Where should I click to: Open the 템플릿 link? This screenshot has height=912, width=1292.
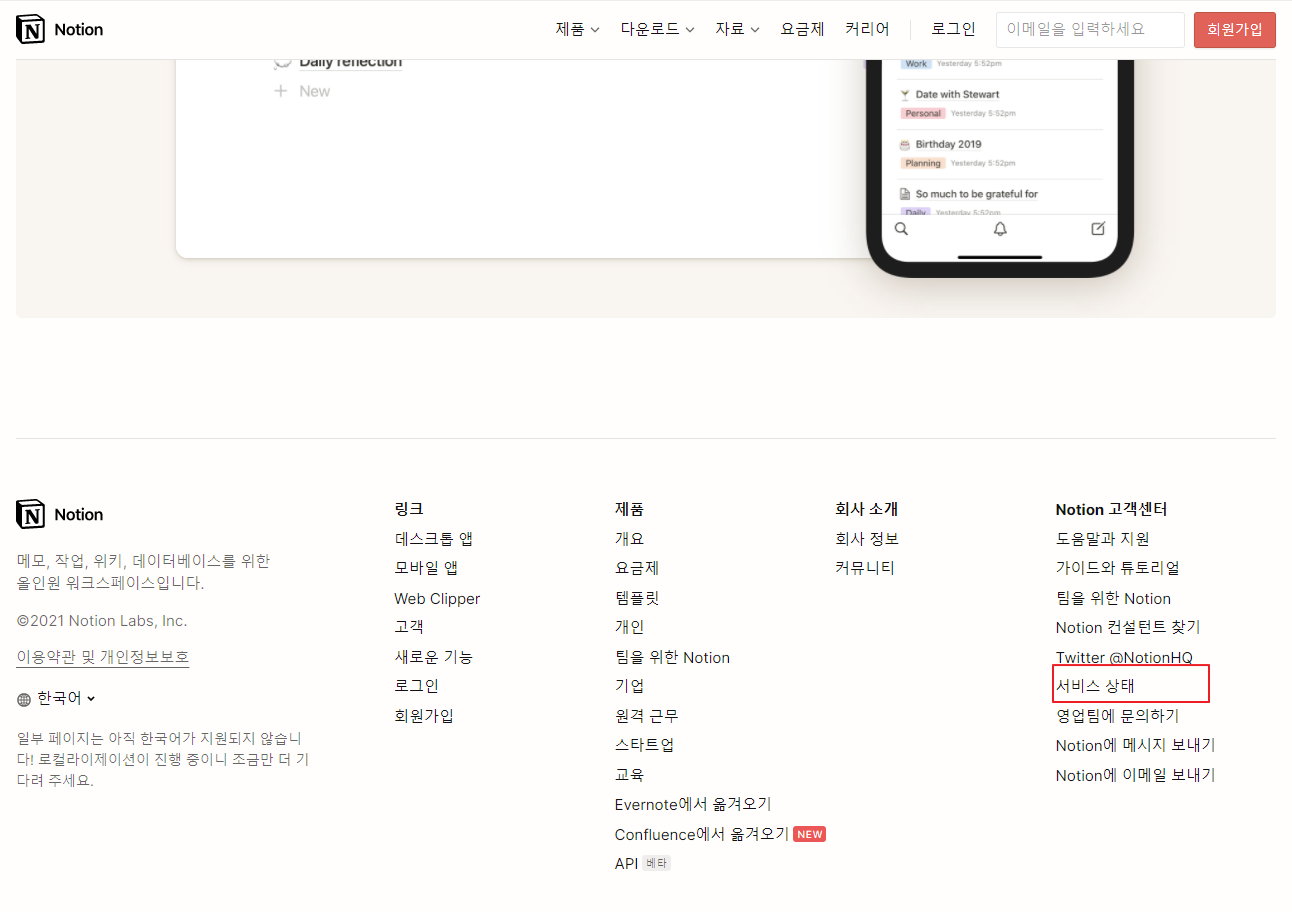point(637,598)
